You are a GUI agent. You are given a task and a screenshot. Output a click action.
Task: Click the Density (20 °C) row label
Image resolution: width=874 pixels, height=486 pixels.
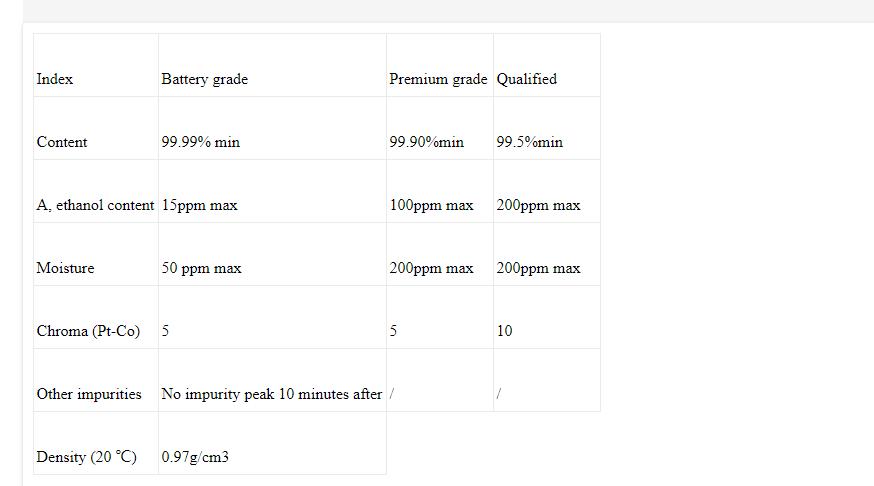(86, 457)
